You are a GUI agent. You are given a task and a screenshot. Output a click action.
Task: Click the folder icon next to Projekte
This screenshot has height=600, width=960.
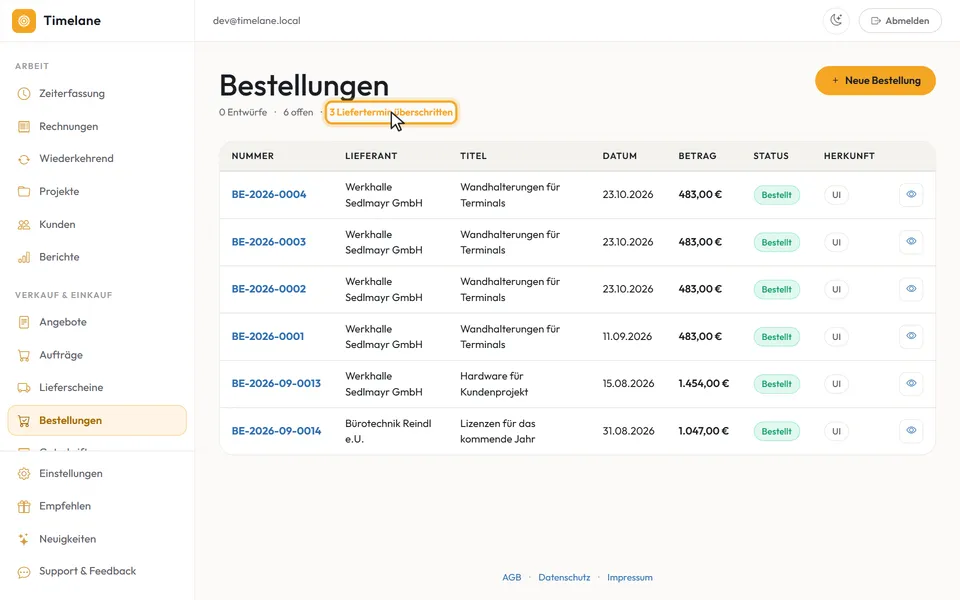click(x=24, y=192)
